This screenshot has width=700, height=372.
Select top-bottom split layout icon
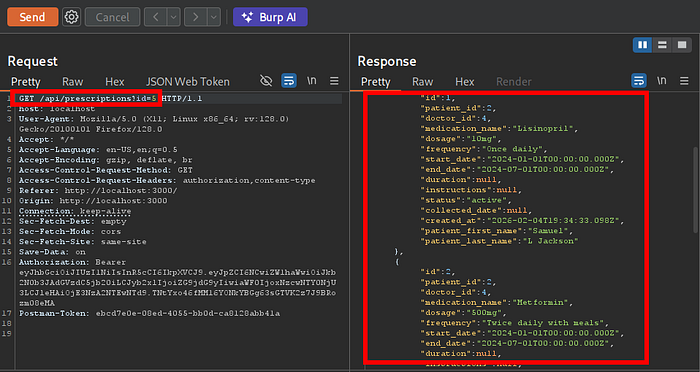click(662, 45)
